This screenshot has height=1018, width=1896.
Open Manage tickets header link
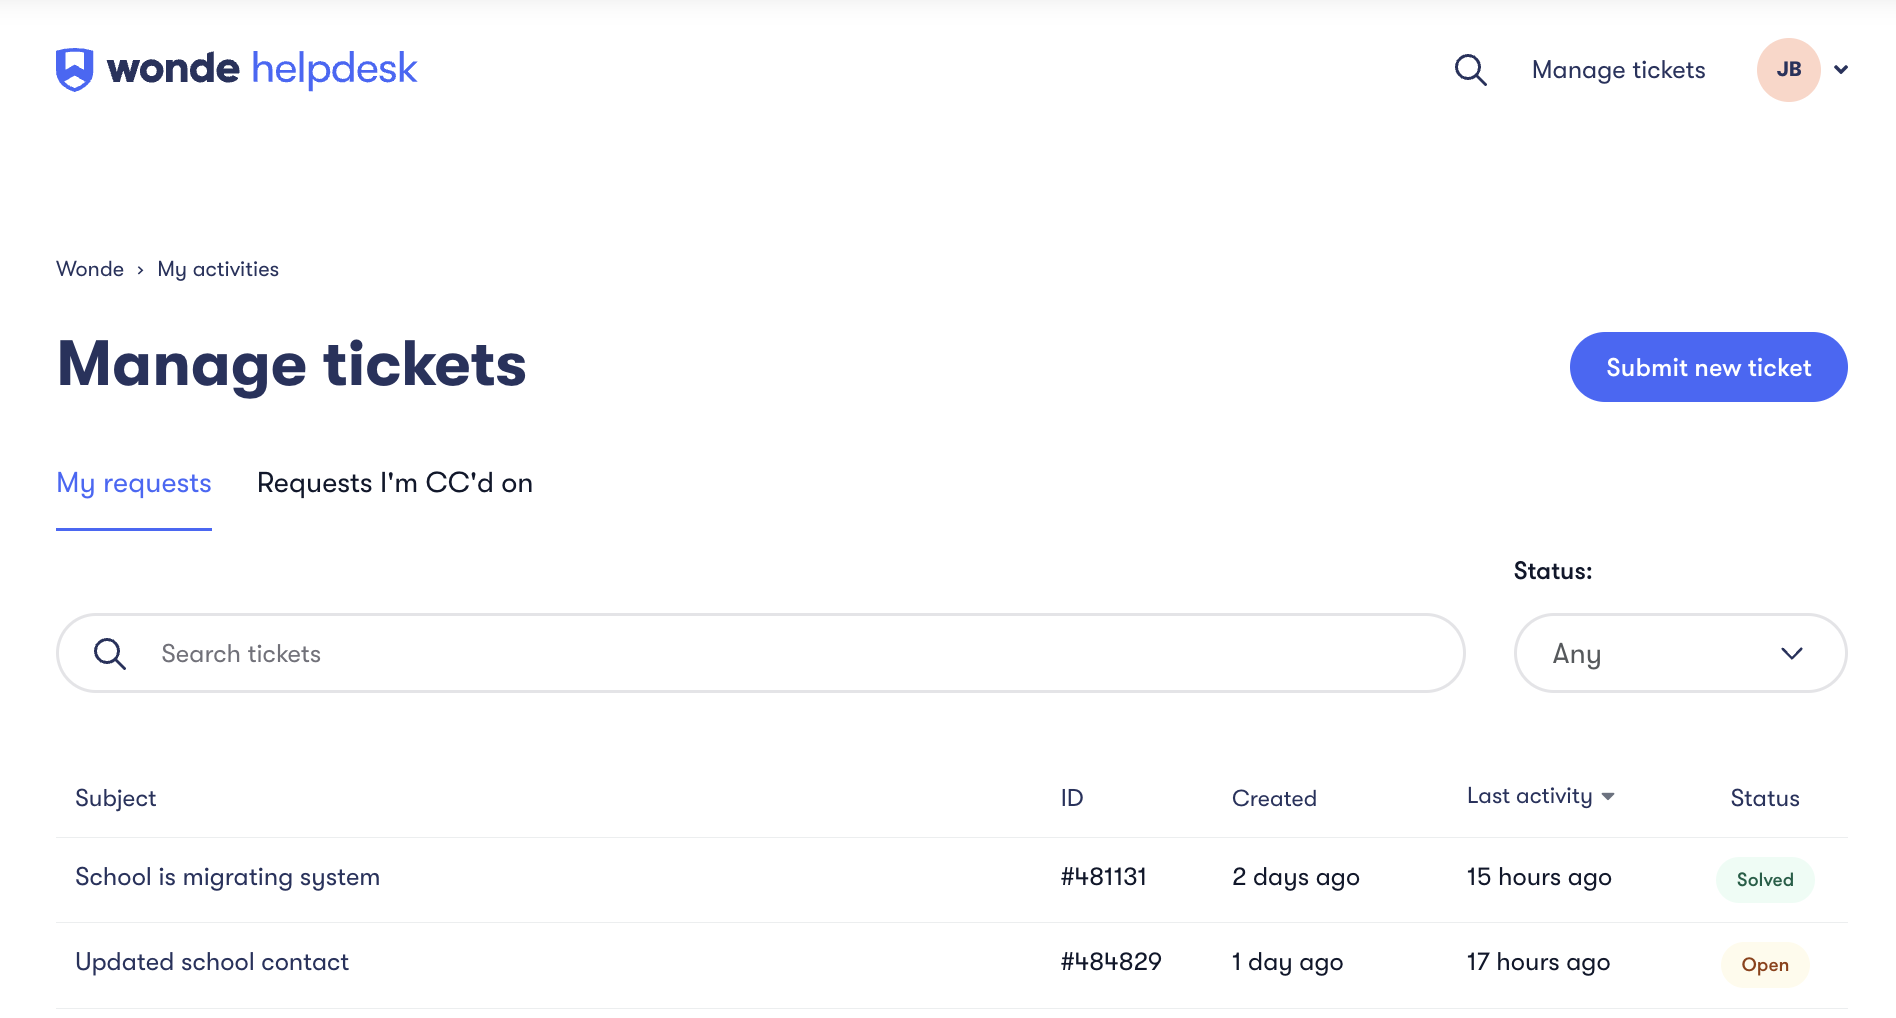point(1618,70)
